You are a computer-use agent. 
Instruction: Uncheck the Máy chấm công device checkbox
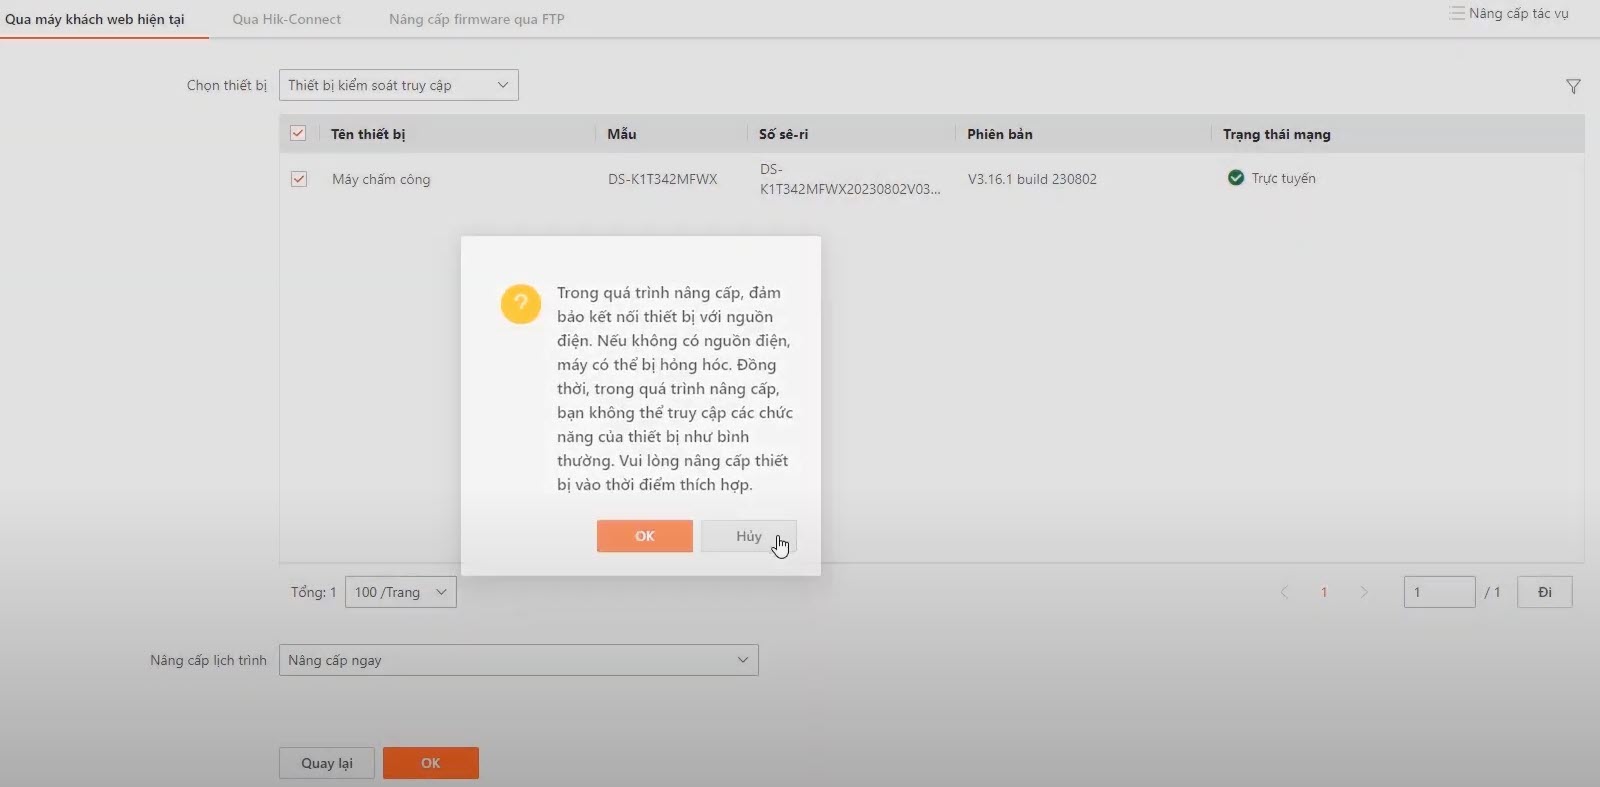[x=298, y=179]
